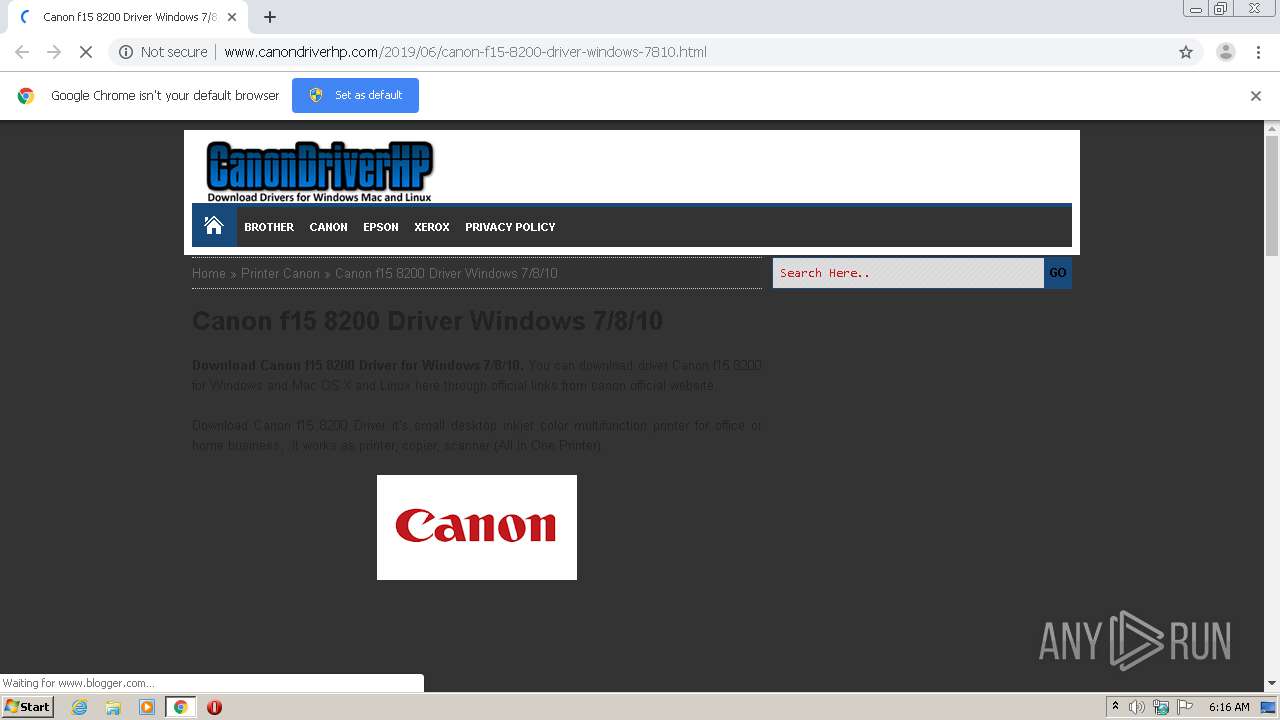Show hidden system tray icons
The height and width of the screenshot is (720, 1280).
click(x=1115, y=707)
